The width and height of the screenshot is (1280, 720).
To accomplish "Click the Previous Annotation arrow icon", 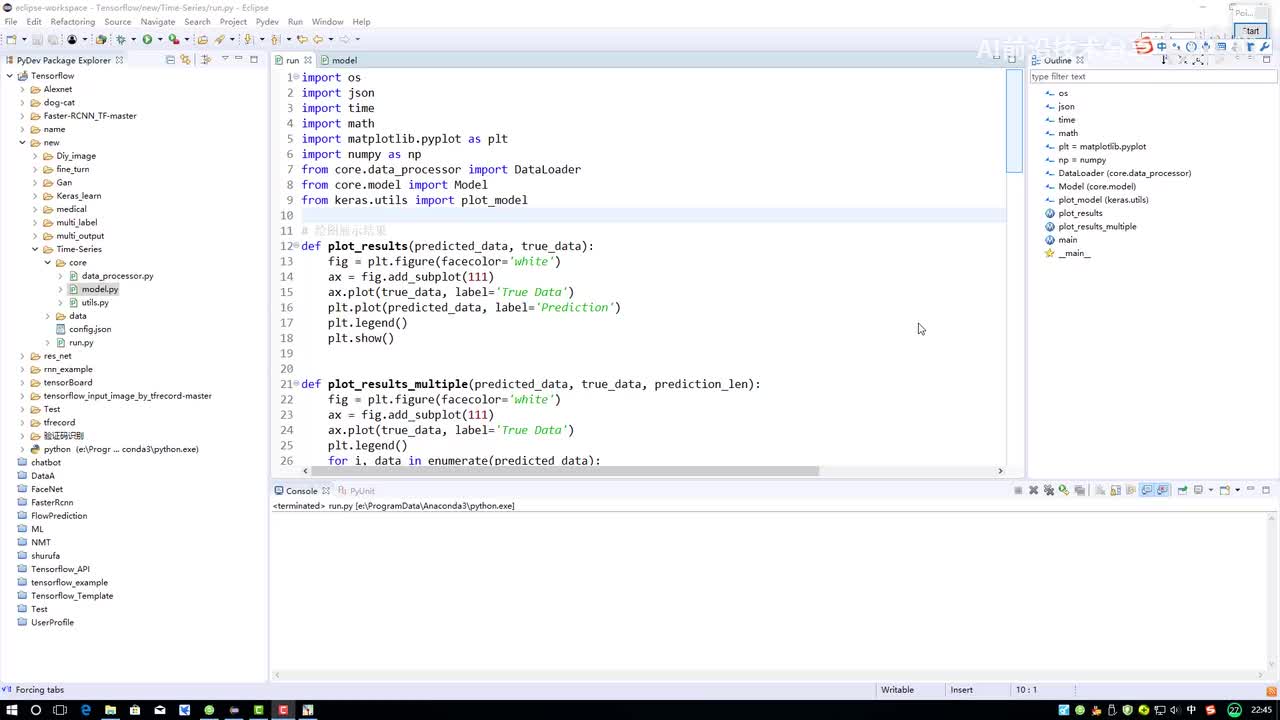I will pyautogui.click(x=275, y=39).
